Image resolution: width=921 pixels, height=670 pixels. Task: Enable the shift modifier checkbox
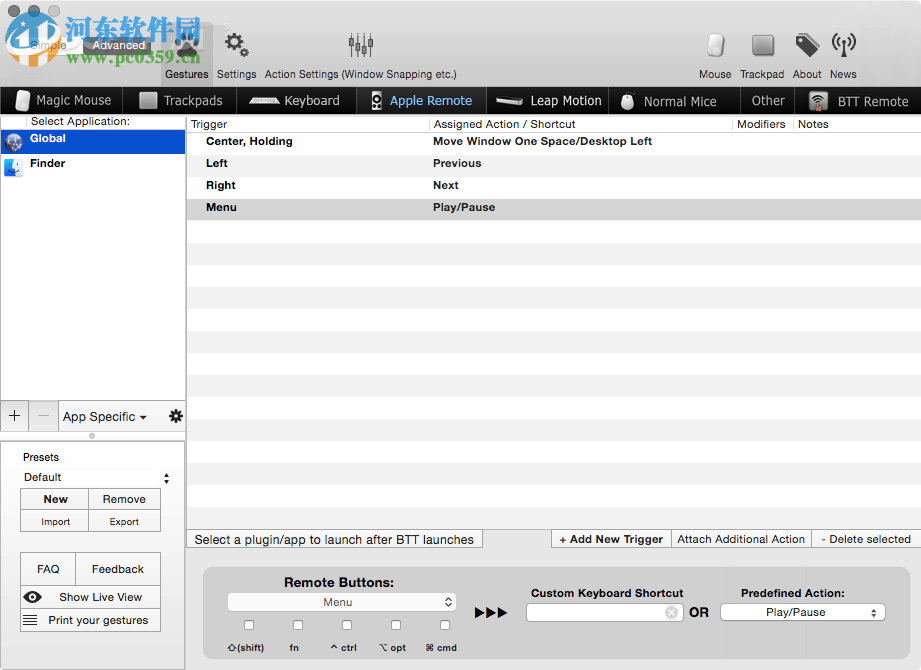[247, 625]
